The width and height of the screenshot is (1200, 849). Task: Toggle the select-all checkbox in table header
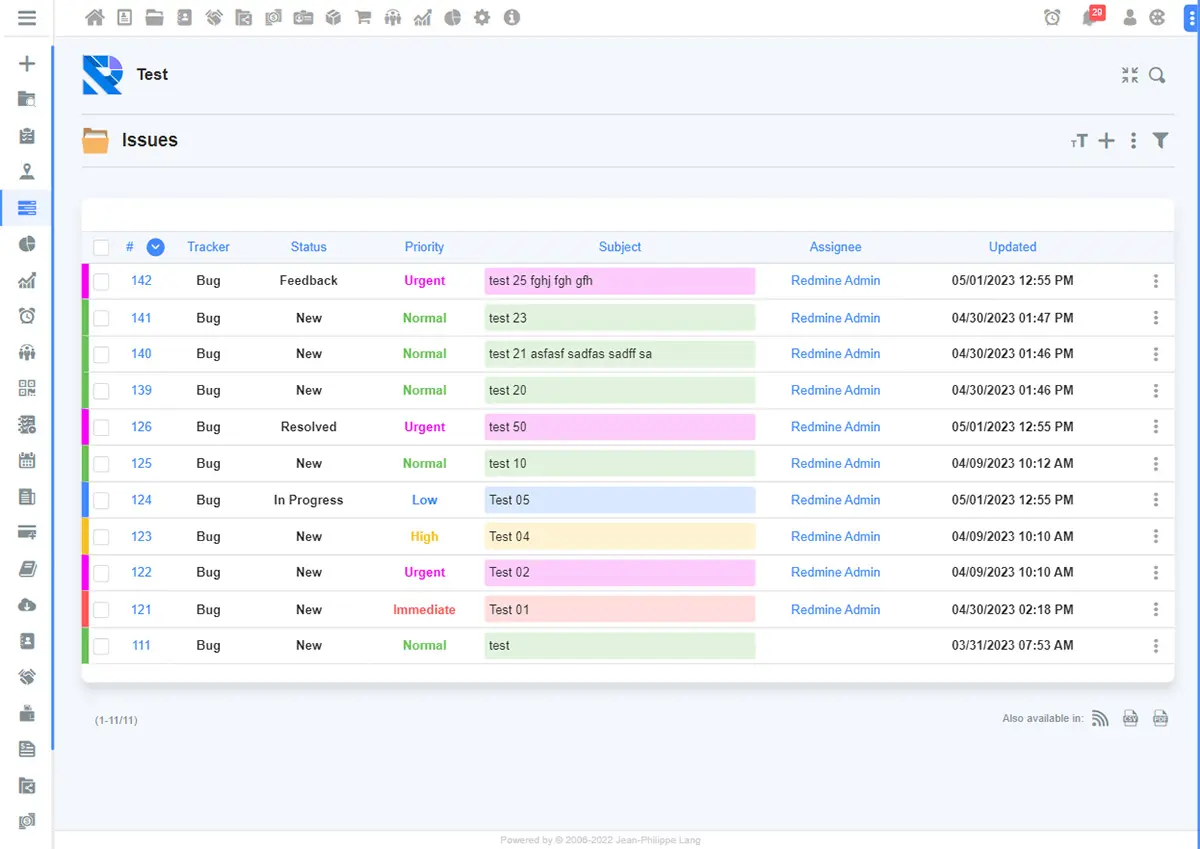[101, 247]
